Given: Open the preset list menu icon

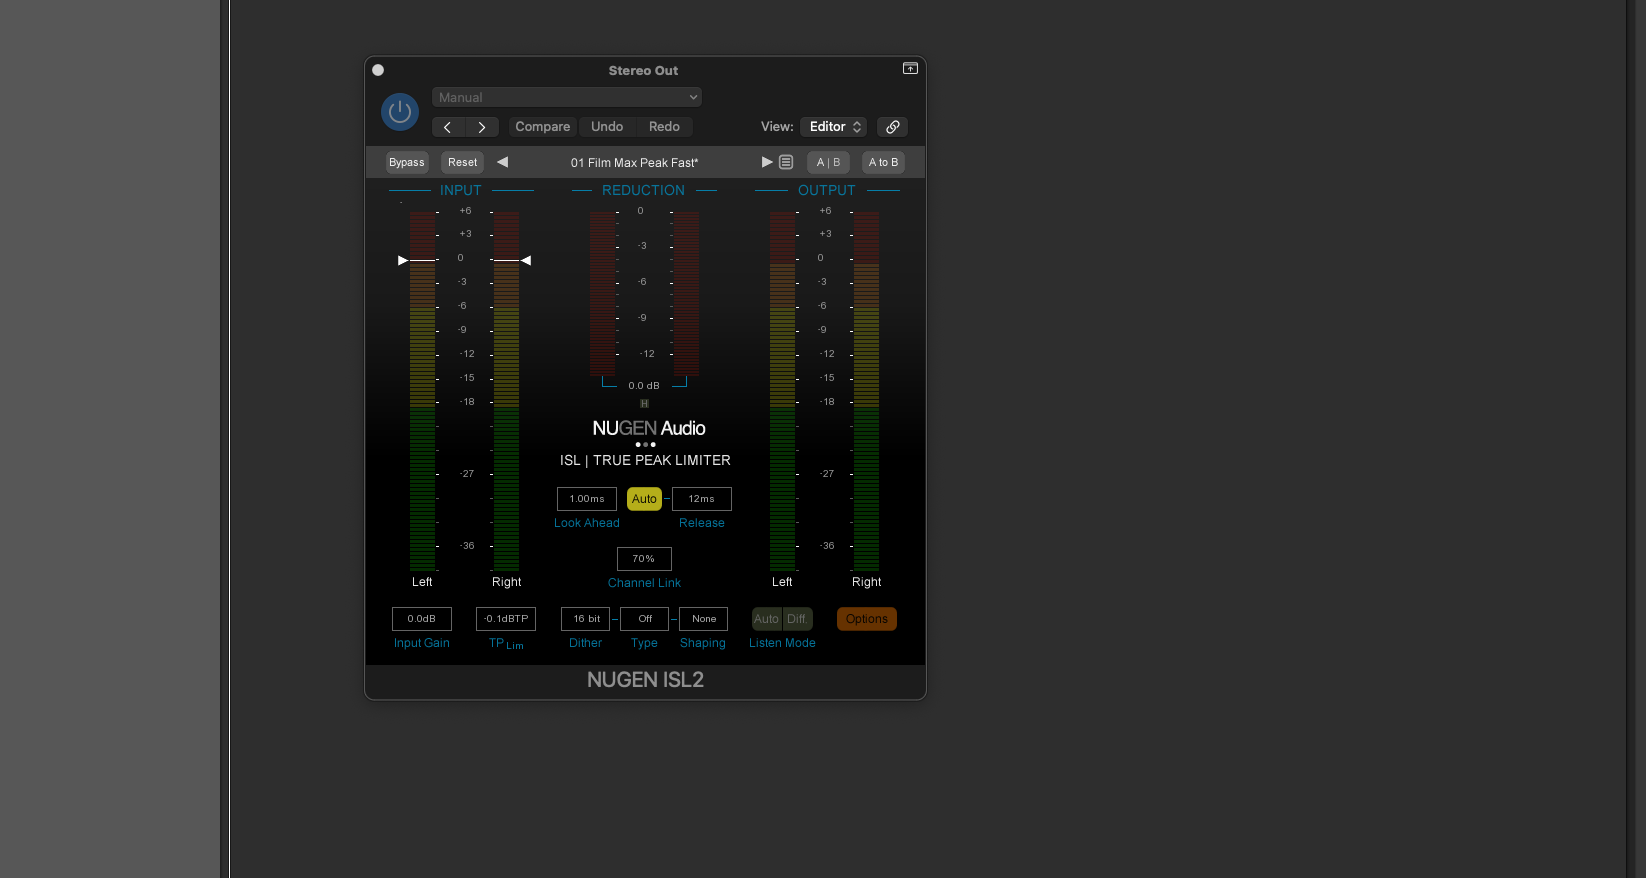Looking at the screenshot, I should [786, 162].
